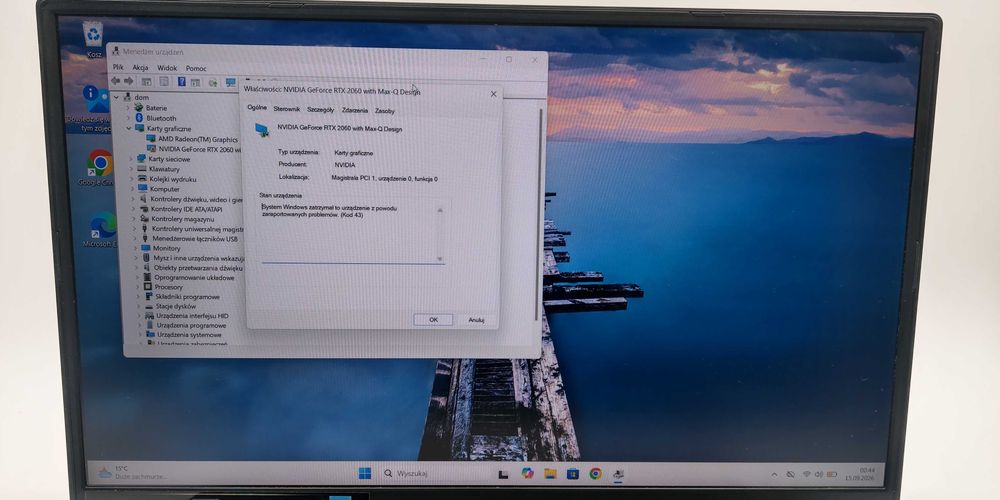Click the volume speaker icon in system tray
1000x500 pixels.
point(819,474)
